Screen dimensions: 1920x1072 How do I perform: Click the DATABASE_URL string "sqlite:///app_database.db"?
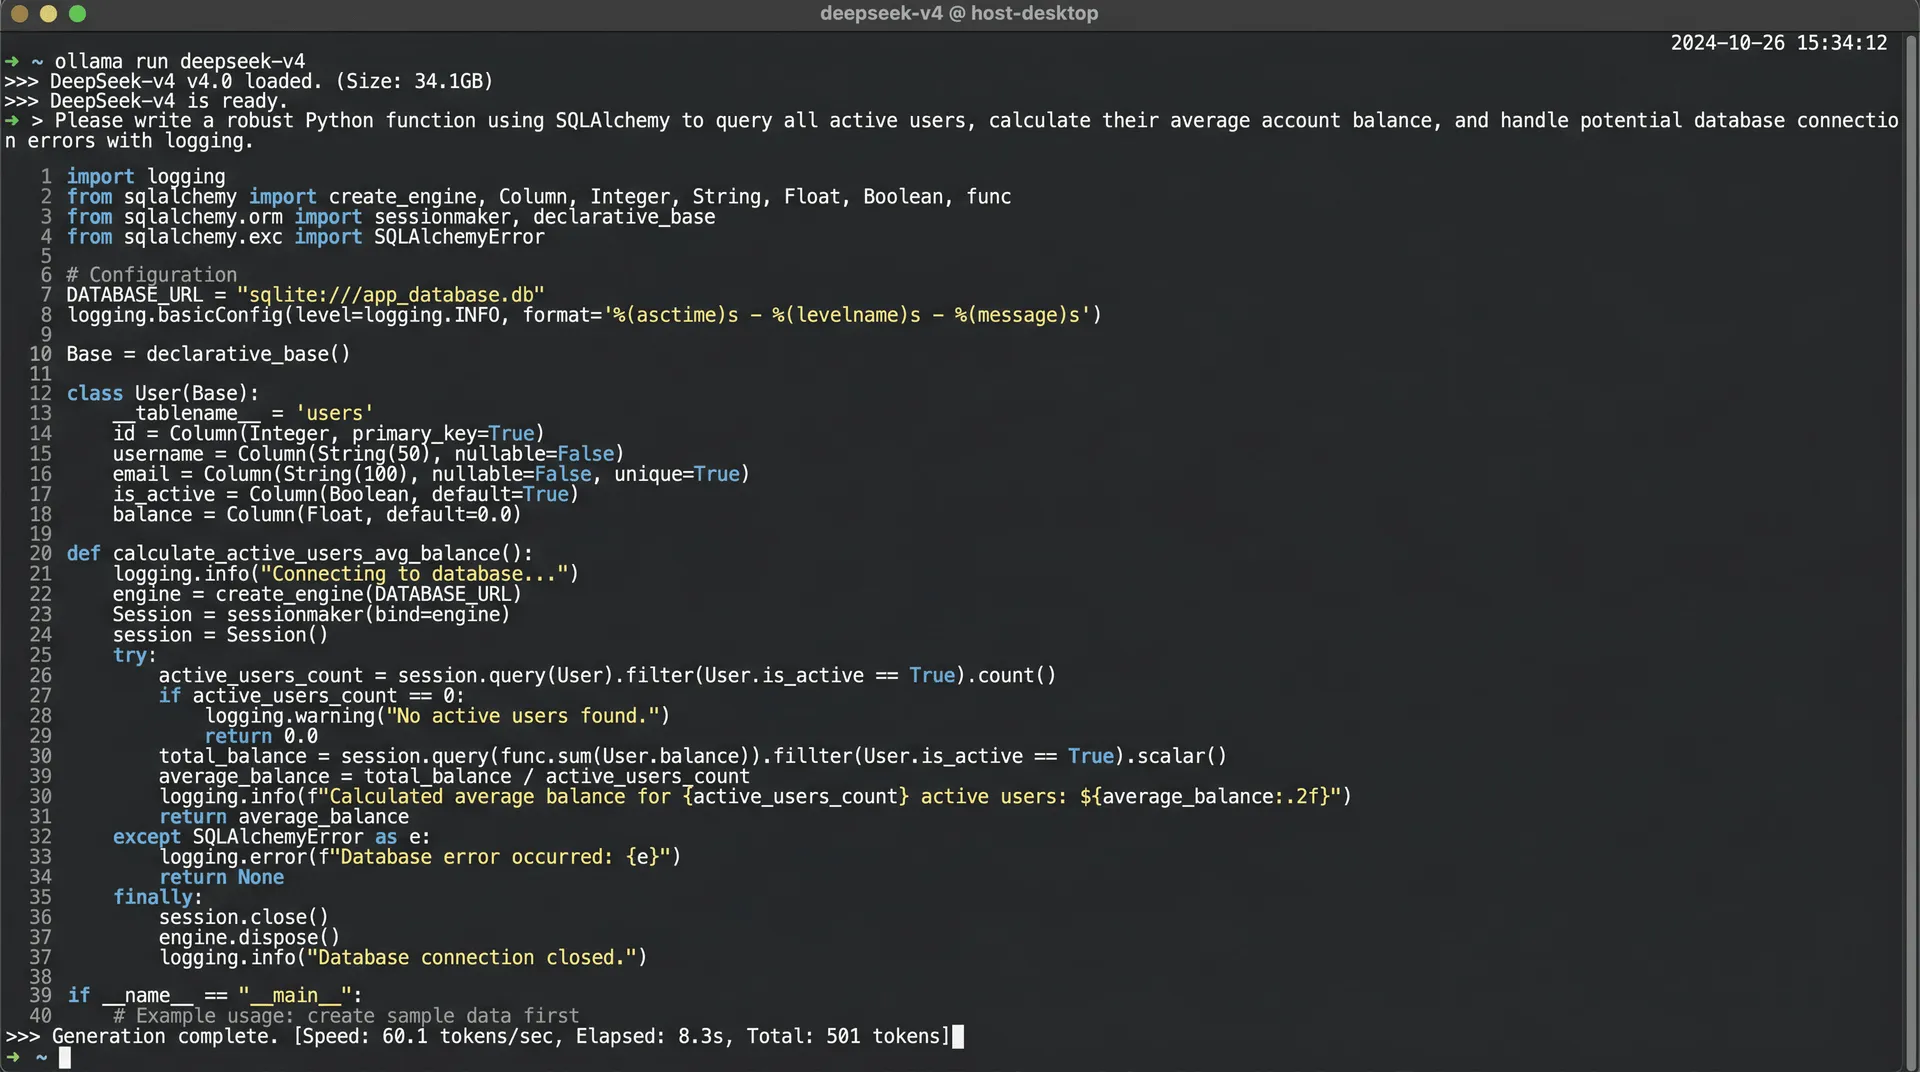pyautogui.click(x=391, y=295)
